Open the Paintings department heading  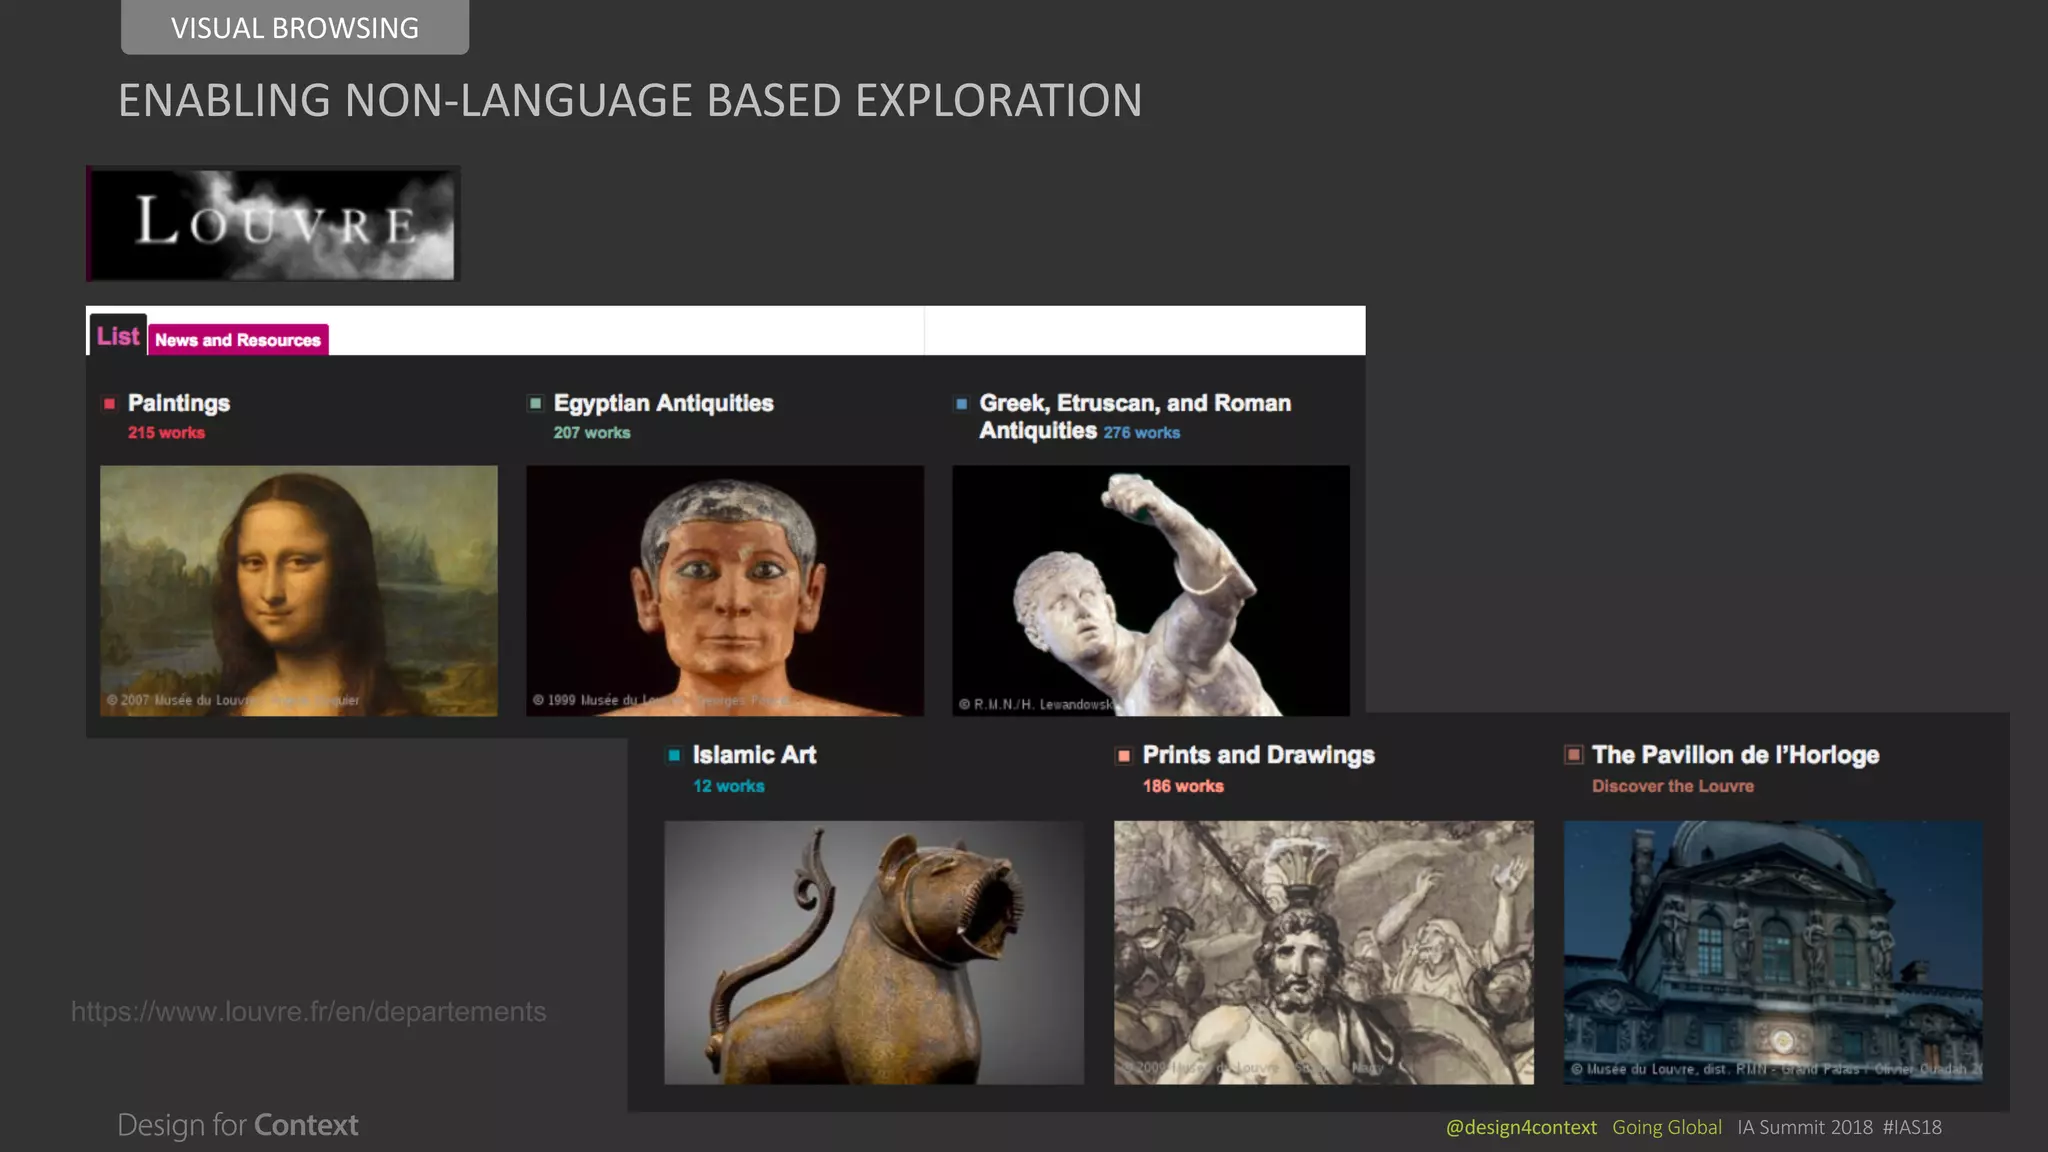pos(179,403)
